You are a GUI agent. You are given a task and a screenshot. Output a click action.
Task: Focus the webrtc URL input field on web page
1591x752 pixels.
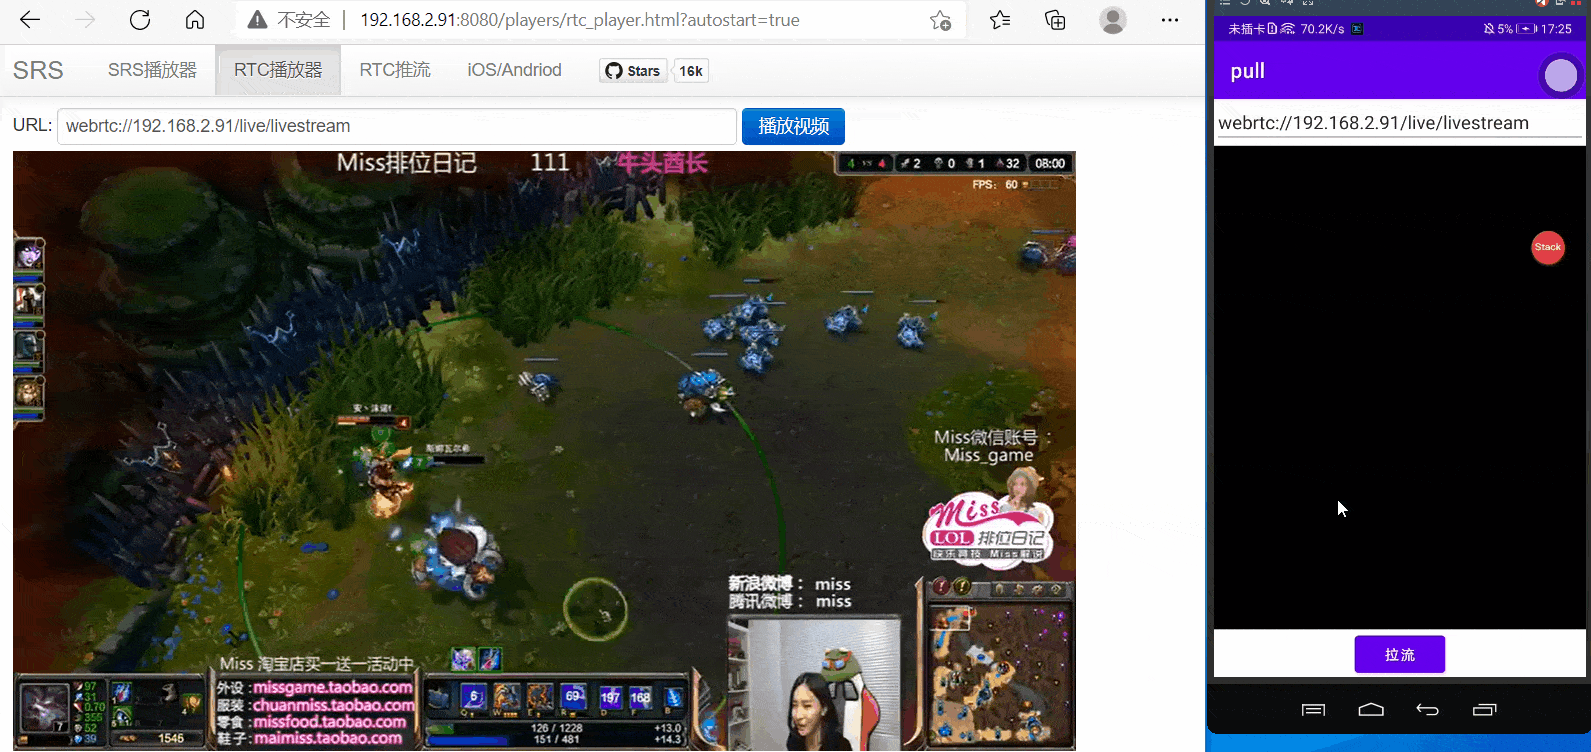[397, 126]
